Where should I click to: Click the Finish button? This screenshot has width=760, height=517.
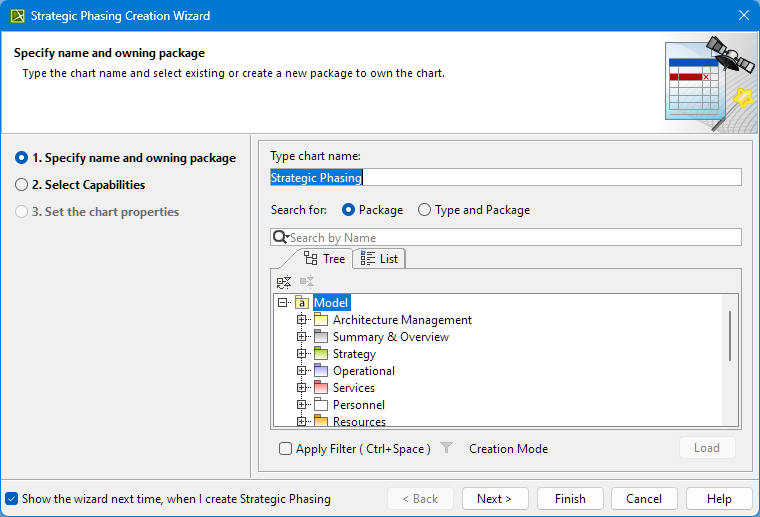coord(570,499)
